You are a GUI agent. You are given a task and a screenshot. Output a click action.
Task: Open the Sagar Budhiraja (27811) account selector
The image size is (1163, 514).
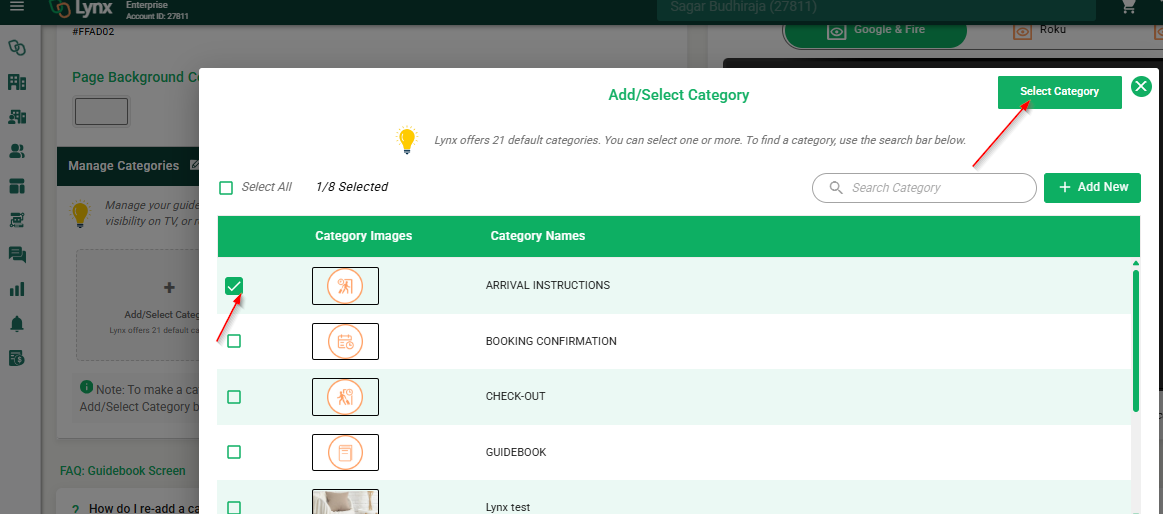click(x=876, y=8)
